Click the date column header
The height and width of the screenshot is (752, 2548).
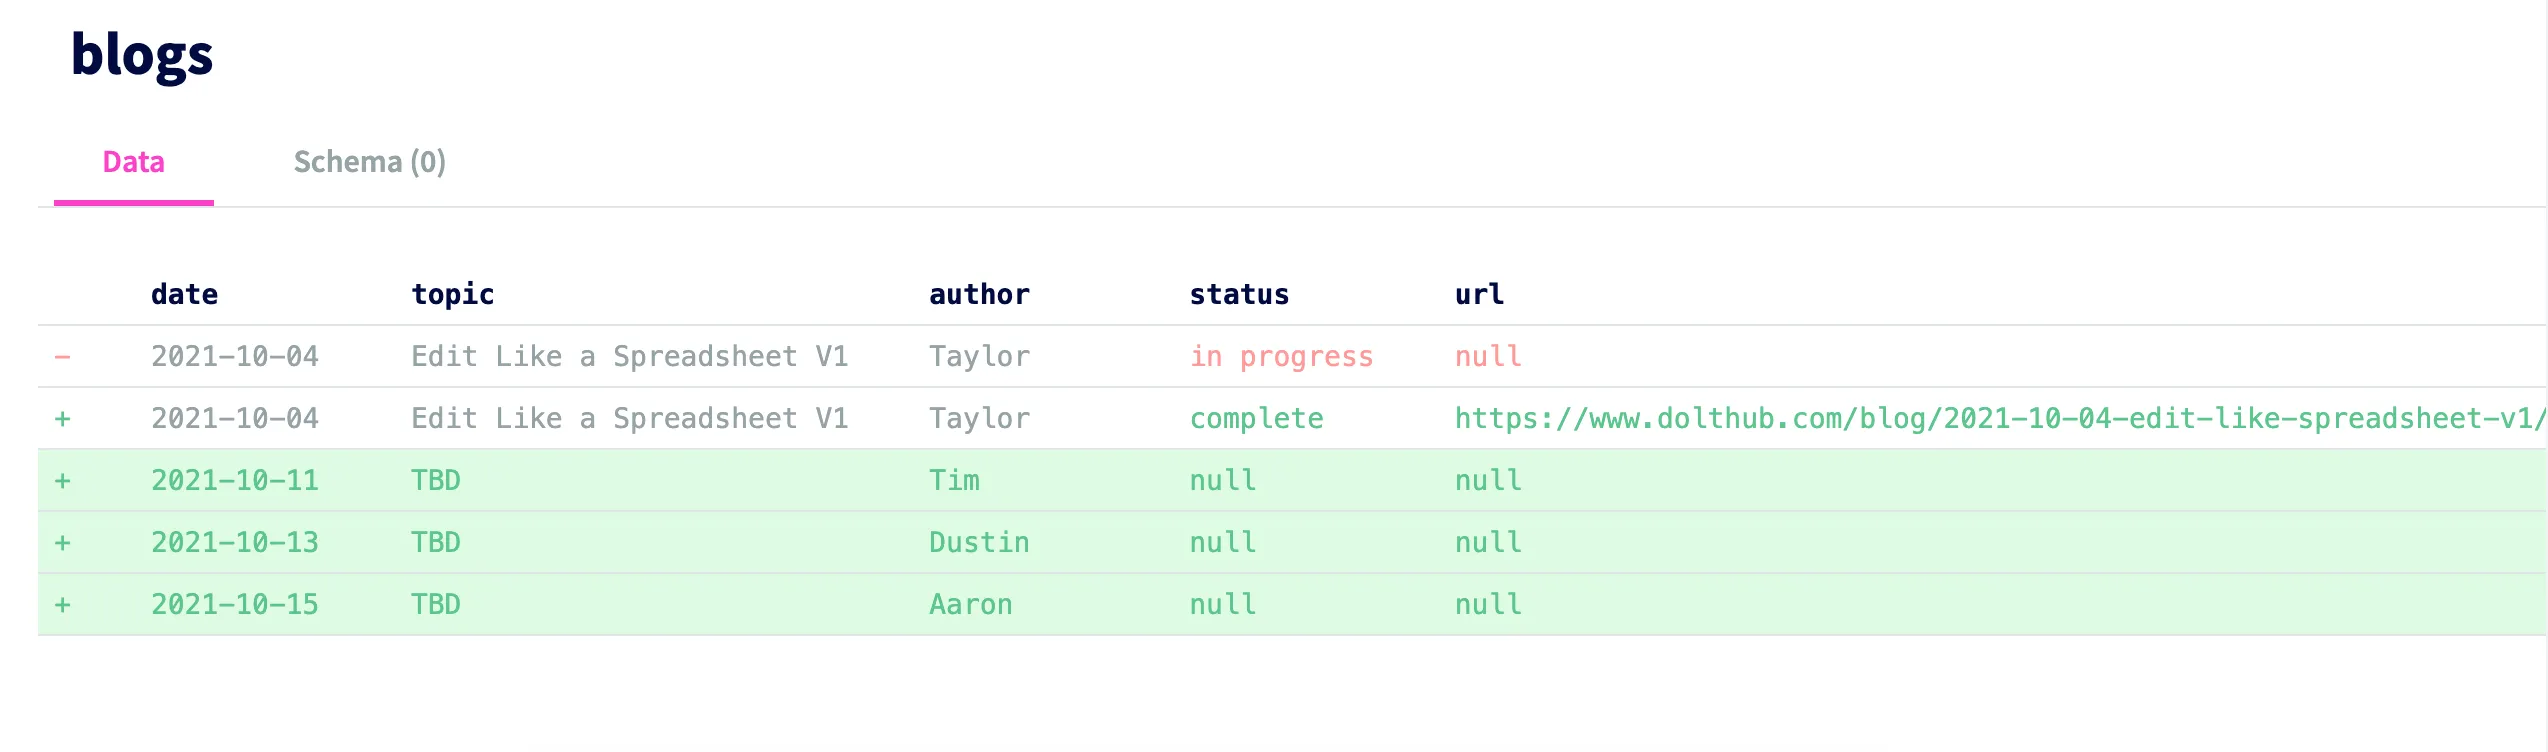[184, 293]
